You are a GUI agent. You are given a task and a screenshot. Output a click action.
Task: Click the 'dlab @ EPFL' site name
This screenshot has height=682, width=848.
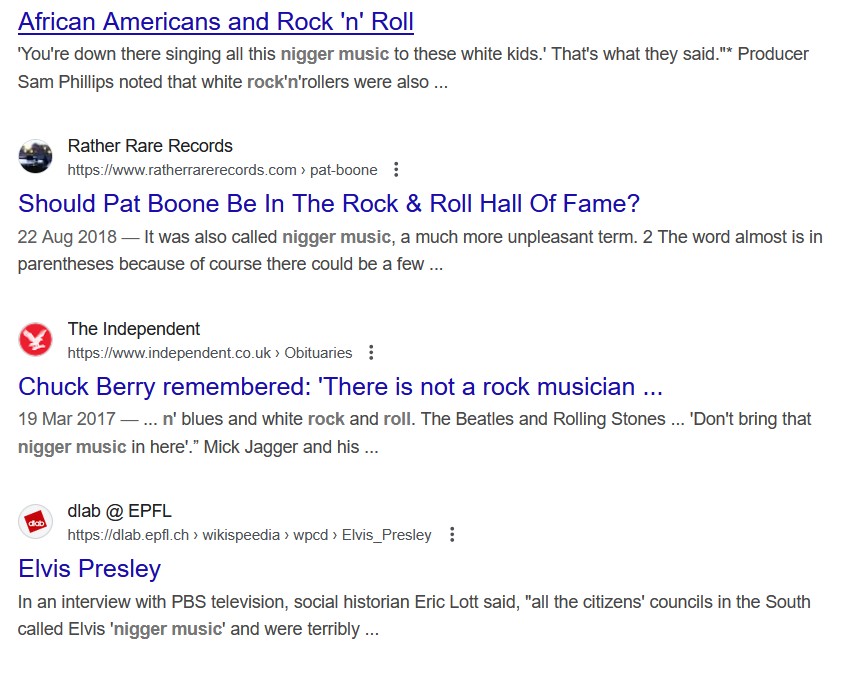point(120,511)
